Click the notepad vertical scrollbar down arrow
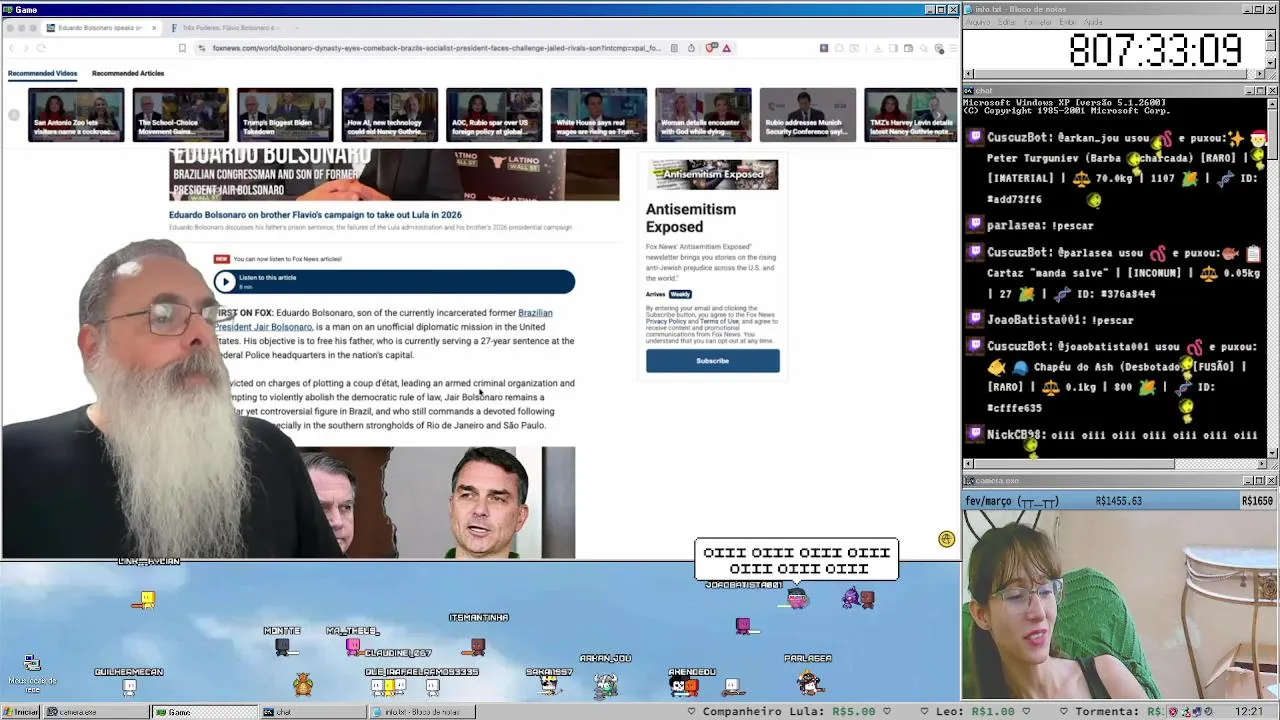 point(1272,63)
